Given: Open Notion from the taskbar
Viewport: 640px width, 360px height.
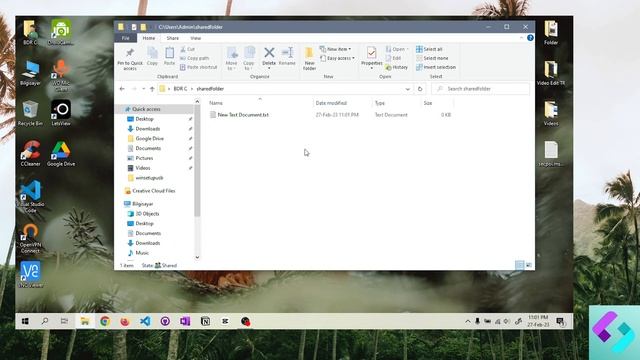Looking at the screenshot, I should coord(205,321).
